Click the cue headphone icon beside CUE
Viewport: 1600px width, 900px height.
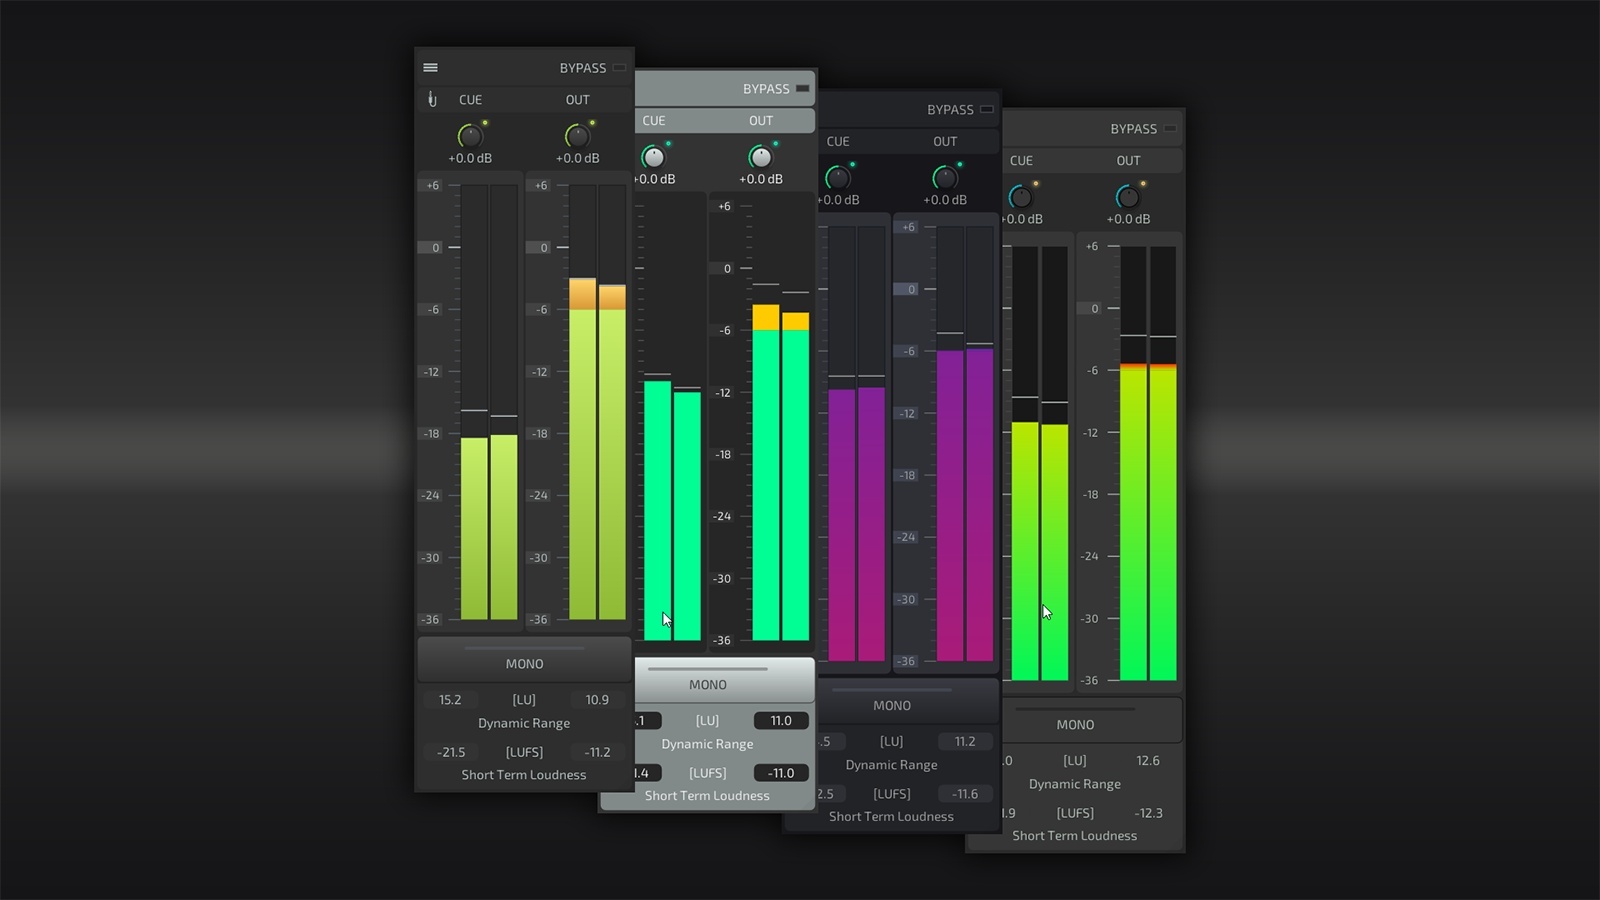coord(432,100)
